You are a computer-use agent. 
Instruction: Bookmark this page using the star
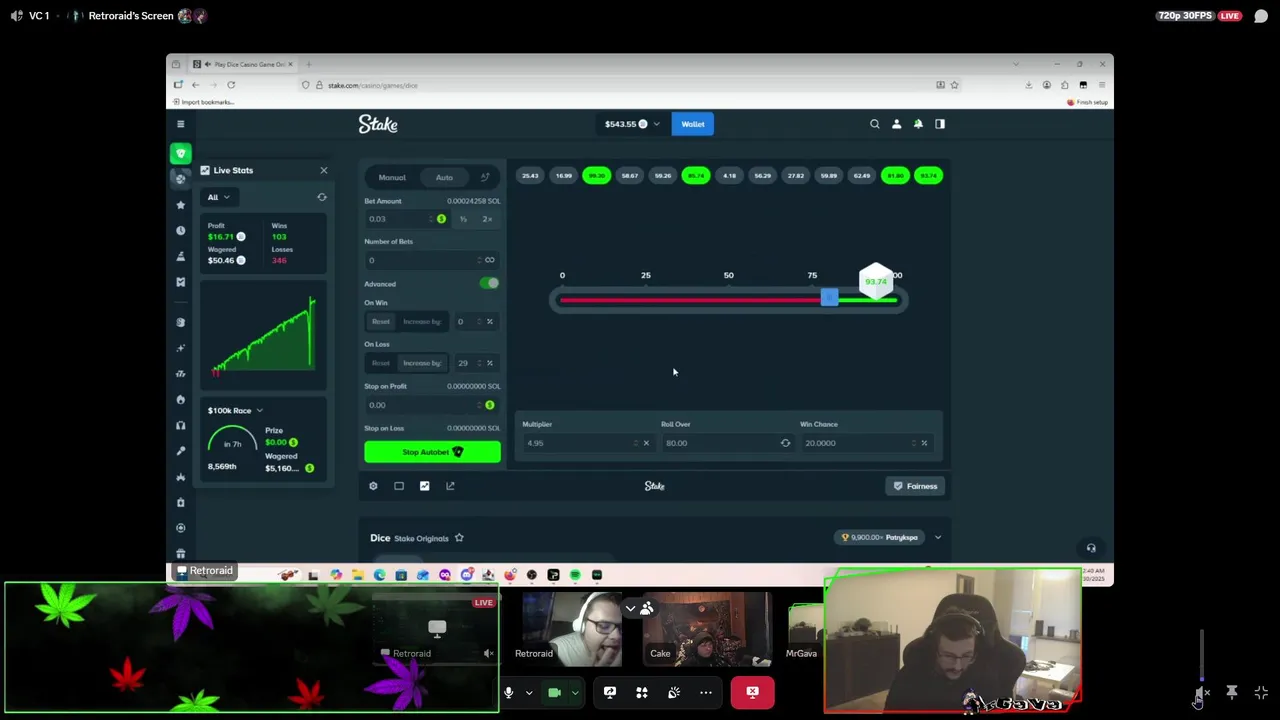pyautogui.click(x=954, y=85)
